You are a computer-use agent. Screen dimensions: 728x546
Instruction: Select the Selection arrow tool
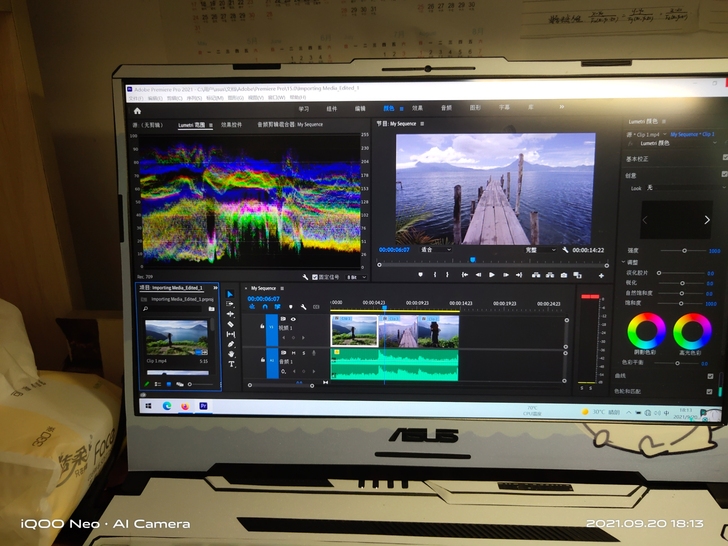pyautogui.click(x=231, y=295)
